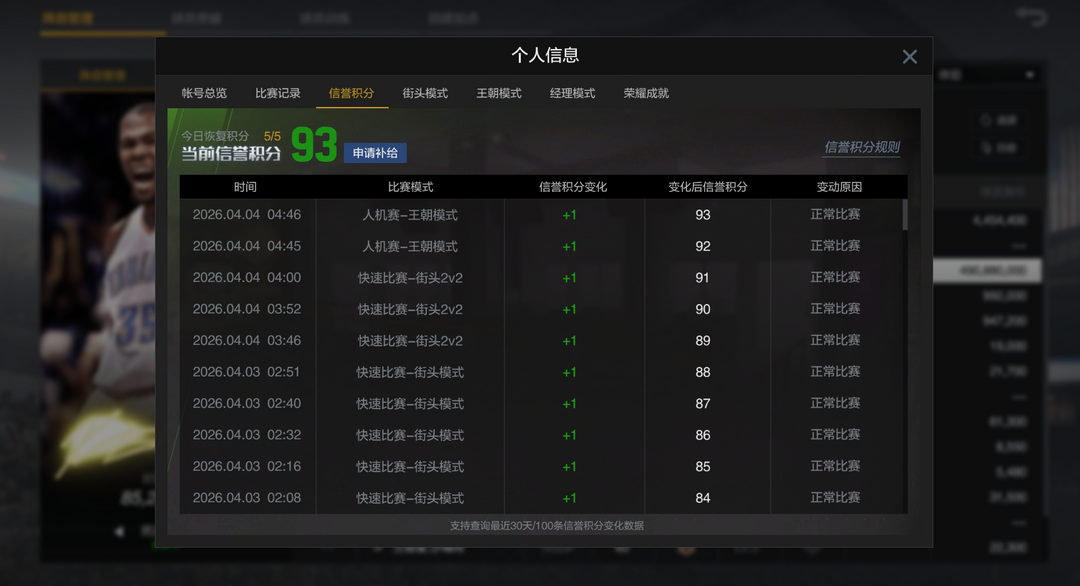Click the 今日恢复积分 label
This screenshot has width=1080, height=586.
(215, 136)
